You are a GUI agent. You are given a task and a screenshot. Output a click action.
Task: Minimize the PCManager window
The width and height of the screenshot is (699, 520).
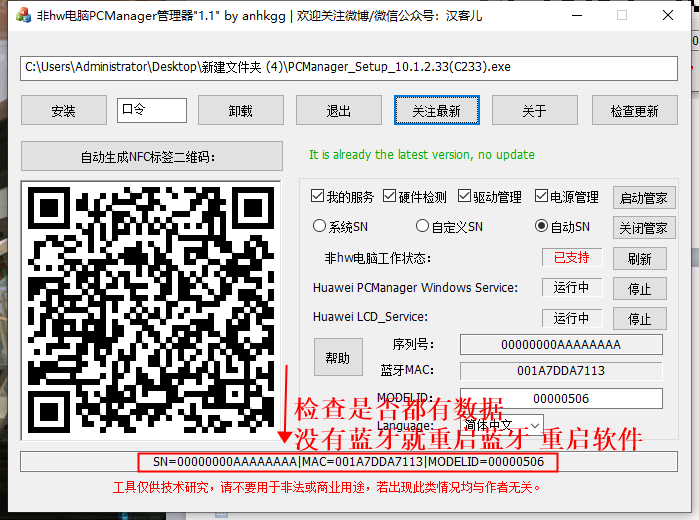pos(577,15)
